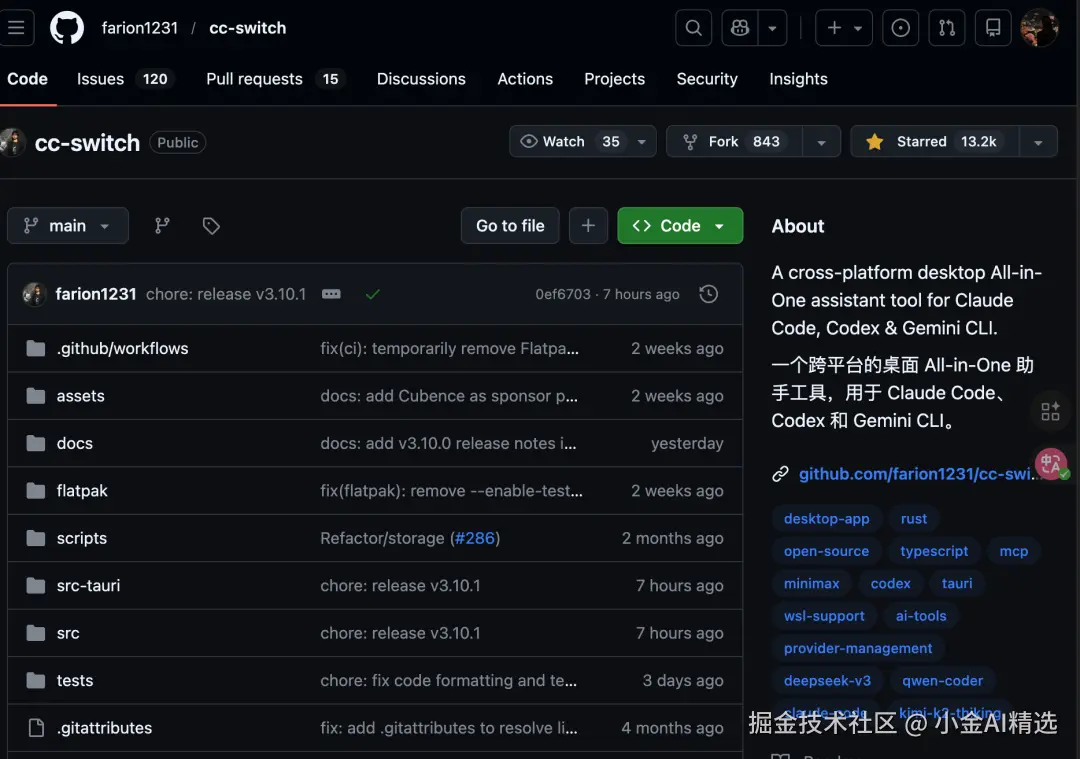Open the tests folder
The image size is (1080, 759).
[x=74, y=680]
